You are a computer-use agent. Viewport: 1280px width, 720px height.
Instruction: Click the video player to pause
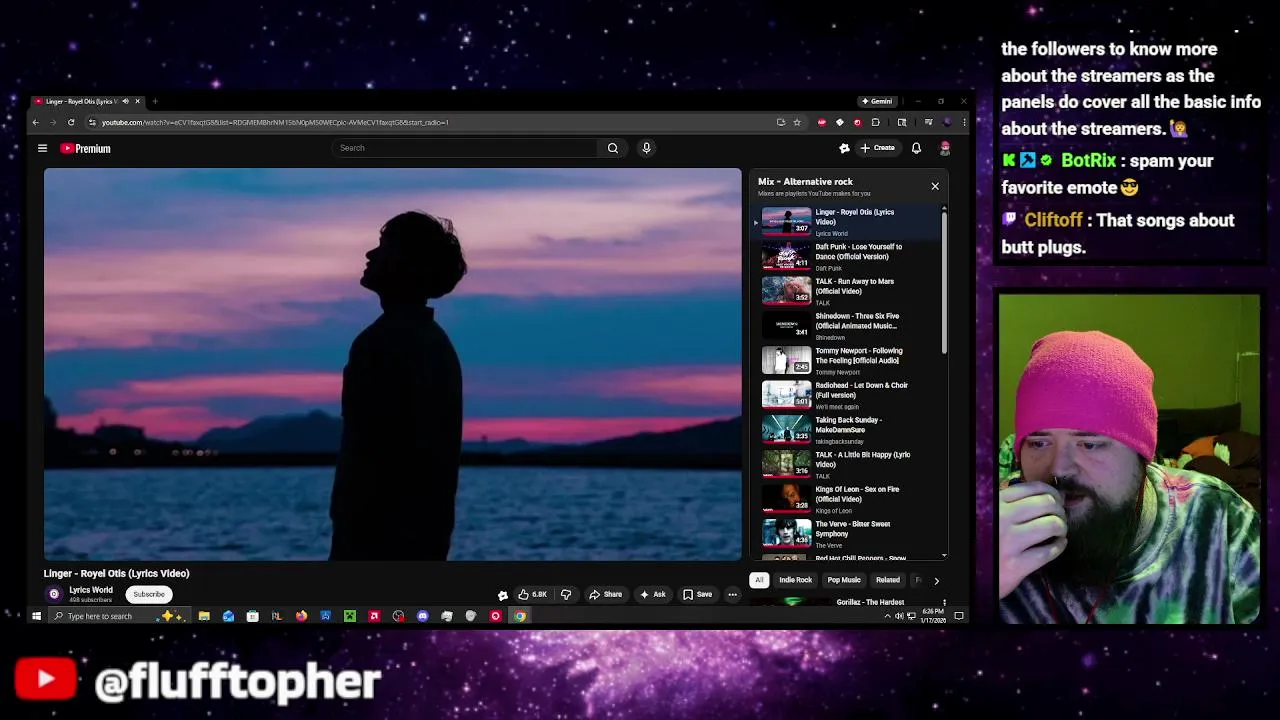coord(393,364)
